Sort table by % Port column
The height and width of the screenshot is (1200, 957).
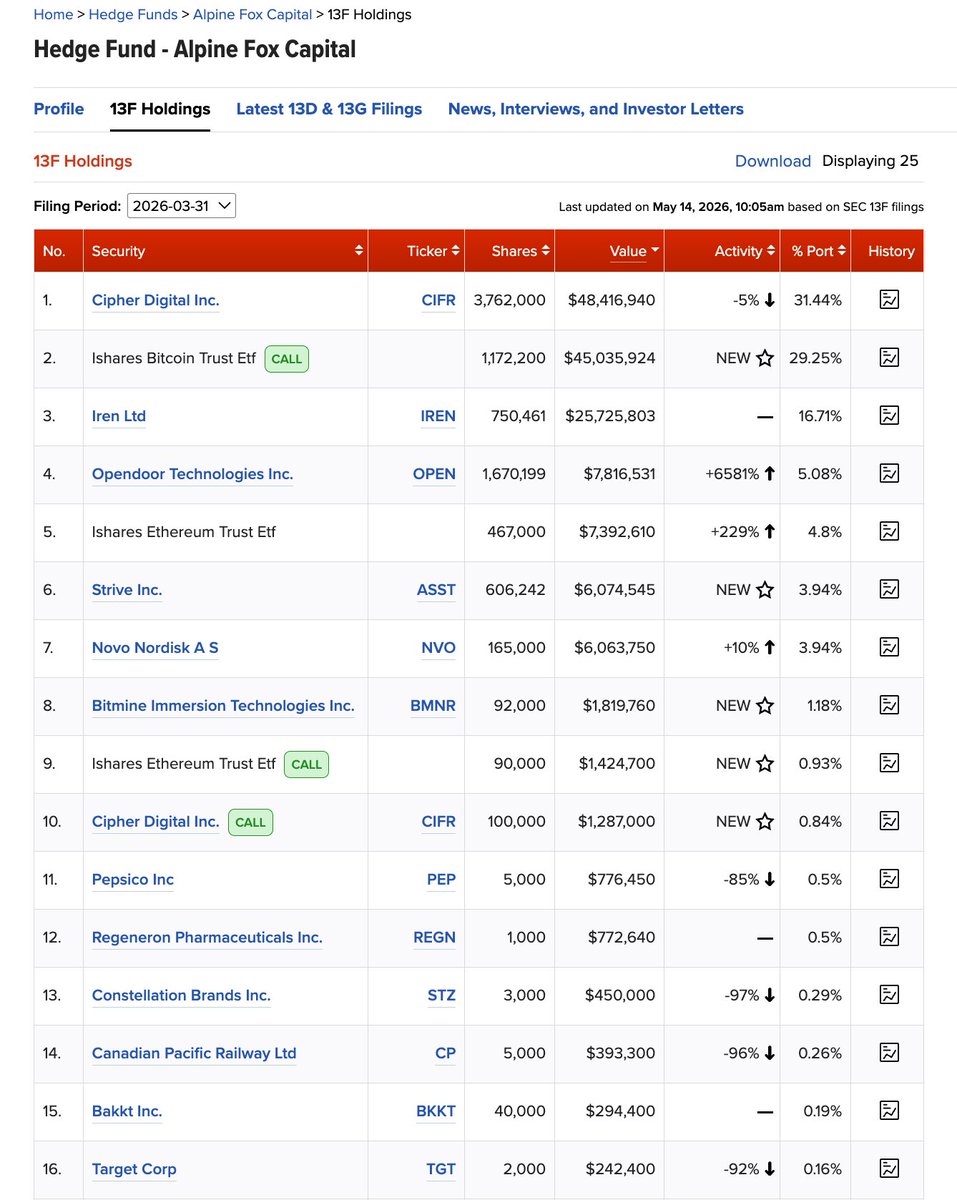[815, 251]
